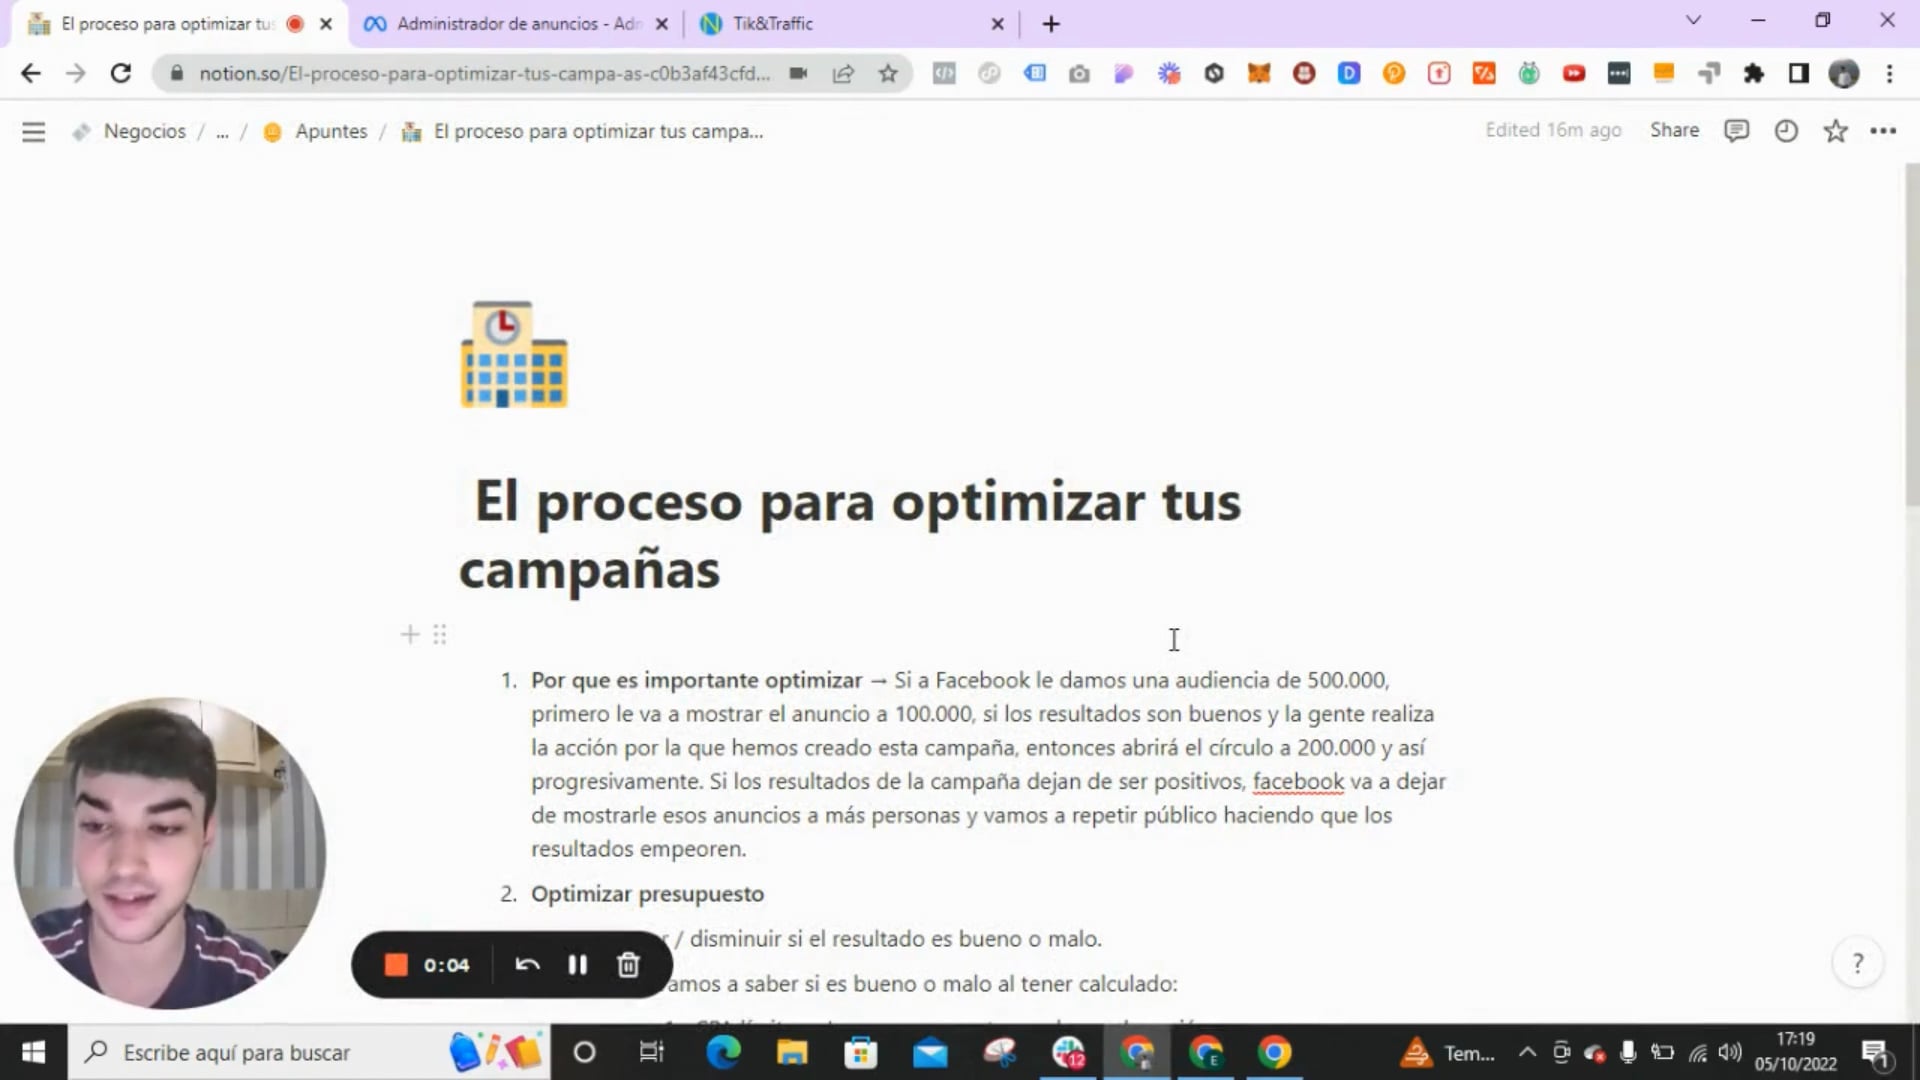
Task: Open the page history clock icon
Action: pyautogui.click(x=1786, y=130)
